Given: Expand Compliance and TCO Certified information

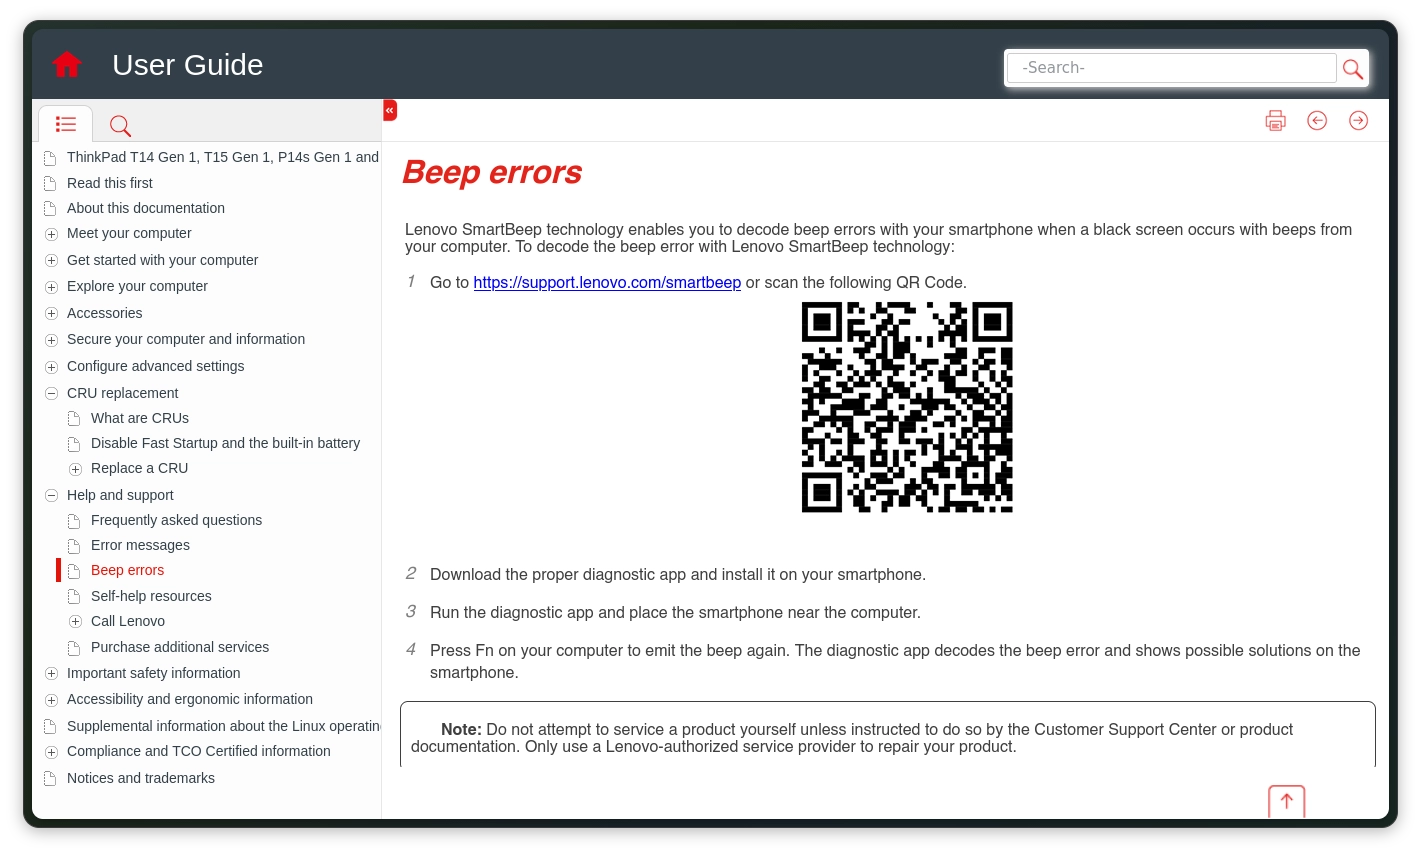Looking at the screenshot, I should [x=51, y=752].
